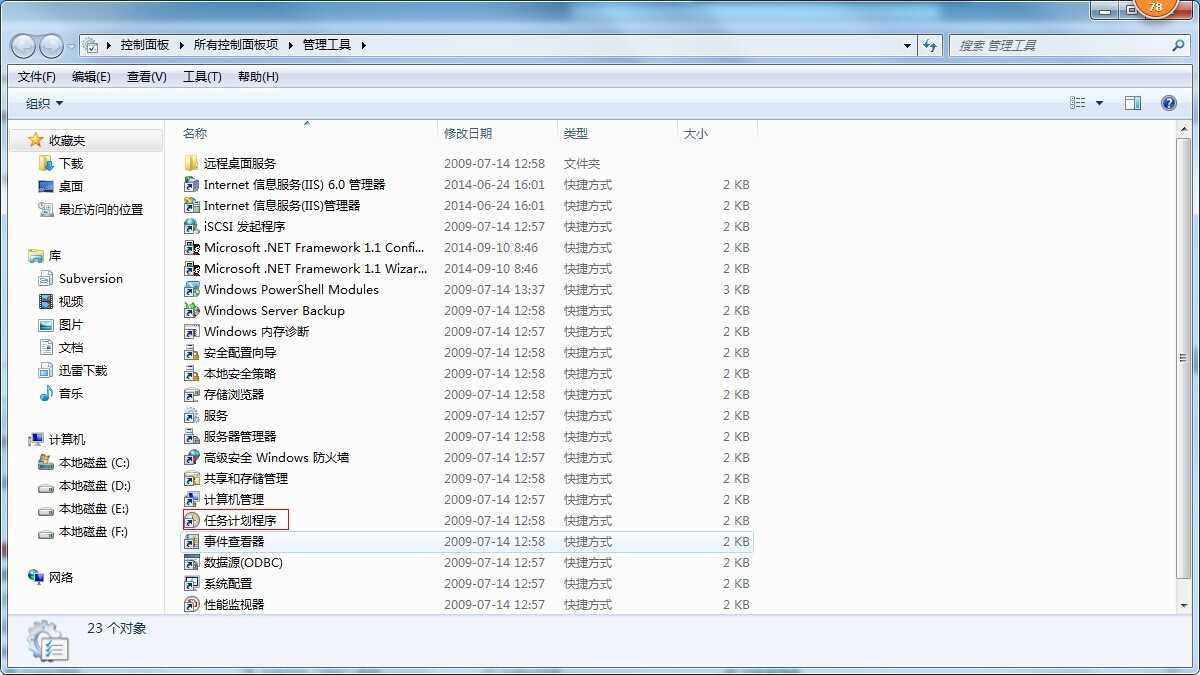This screenshot has height=675, width=1200.
Task: Click the 计算机管理 icon
Action: 192,499
